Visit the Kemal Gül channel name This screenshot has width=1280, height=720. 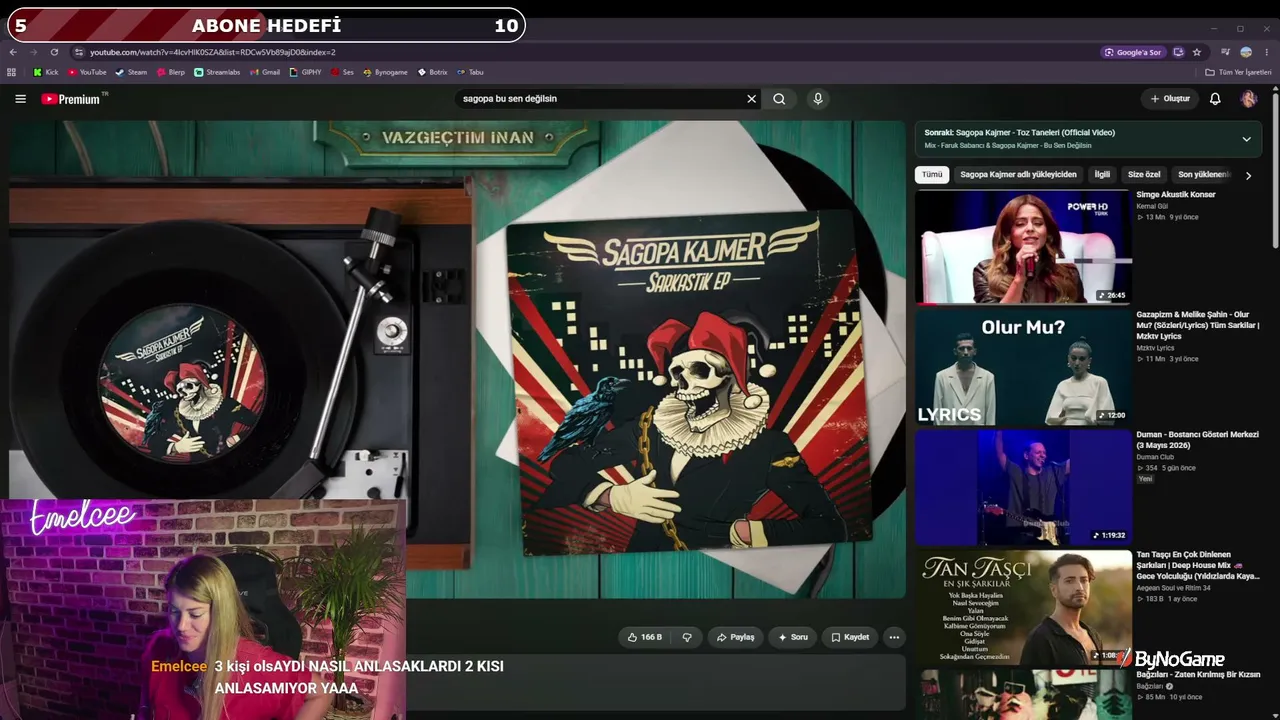1152,206
